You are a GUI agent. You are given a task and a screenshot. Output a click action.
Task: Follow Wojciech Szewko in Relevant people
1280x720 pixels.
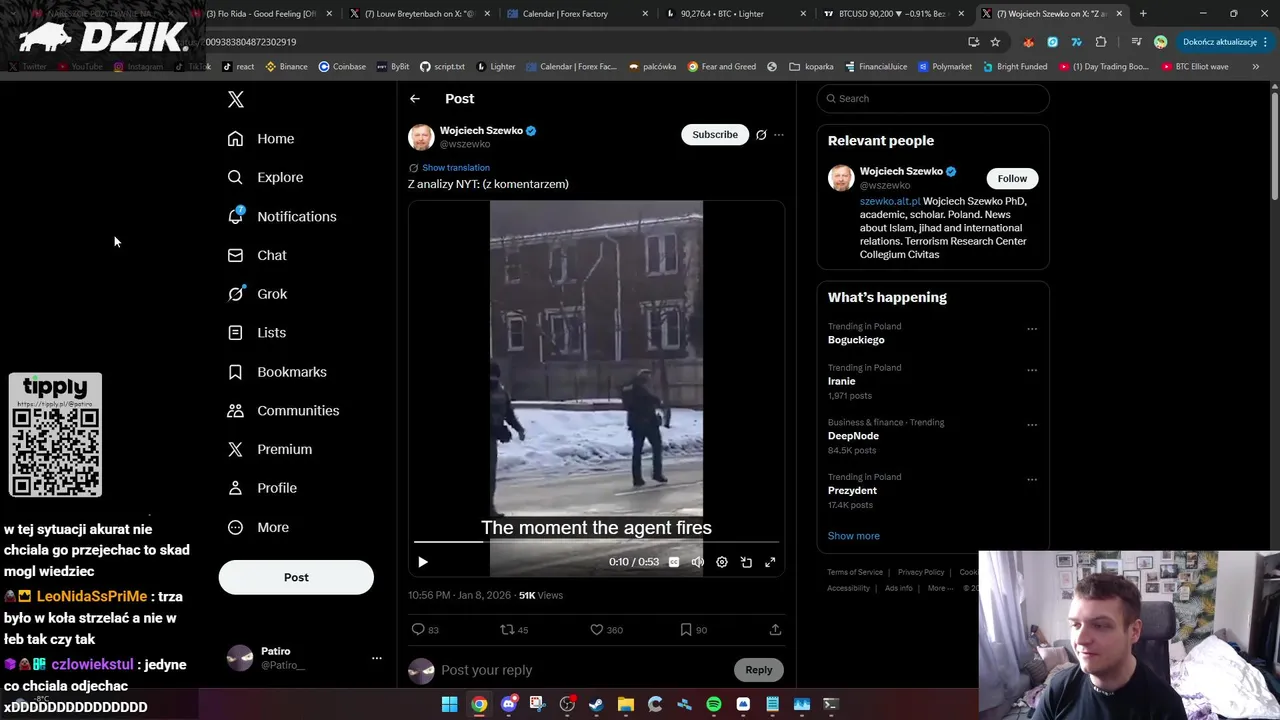(1012, 179)
